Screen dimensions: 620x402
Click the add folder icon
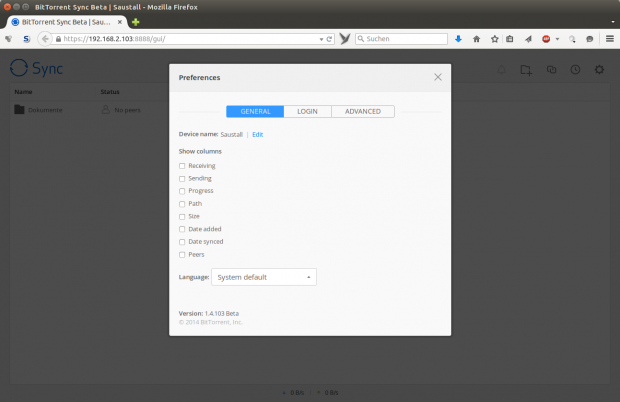click(x=526, y=70)
